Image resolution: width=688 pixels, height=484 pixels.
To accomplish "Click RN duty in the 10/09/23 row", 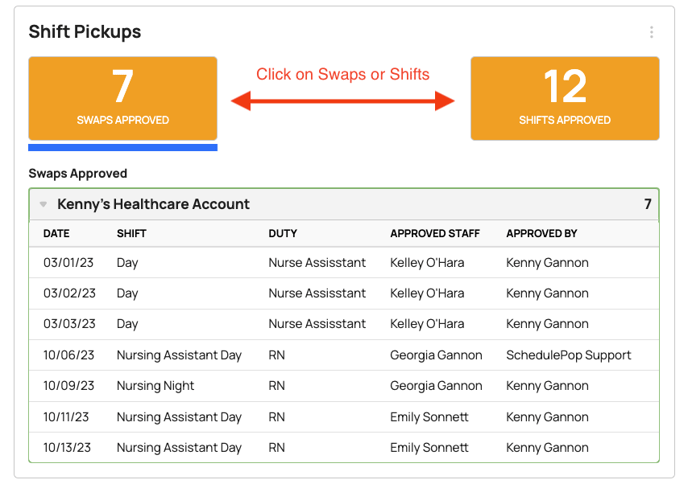I will tap(276, 386).
